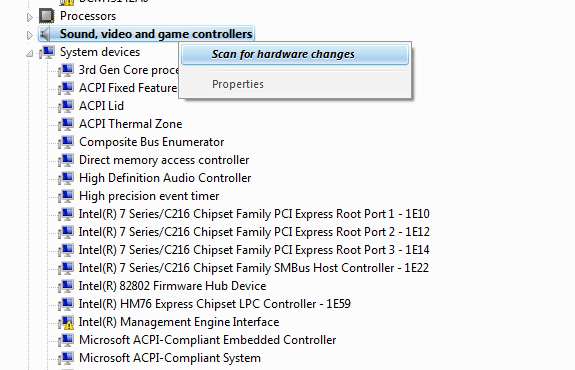The width and height of the screenshot is (575, 370).
Task: Click the High Definition Audio Controller icon
Action: point(66,178)
